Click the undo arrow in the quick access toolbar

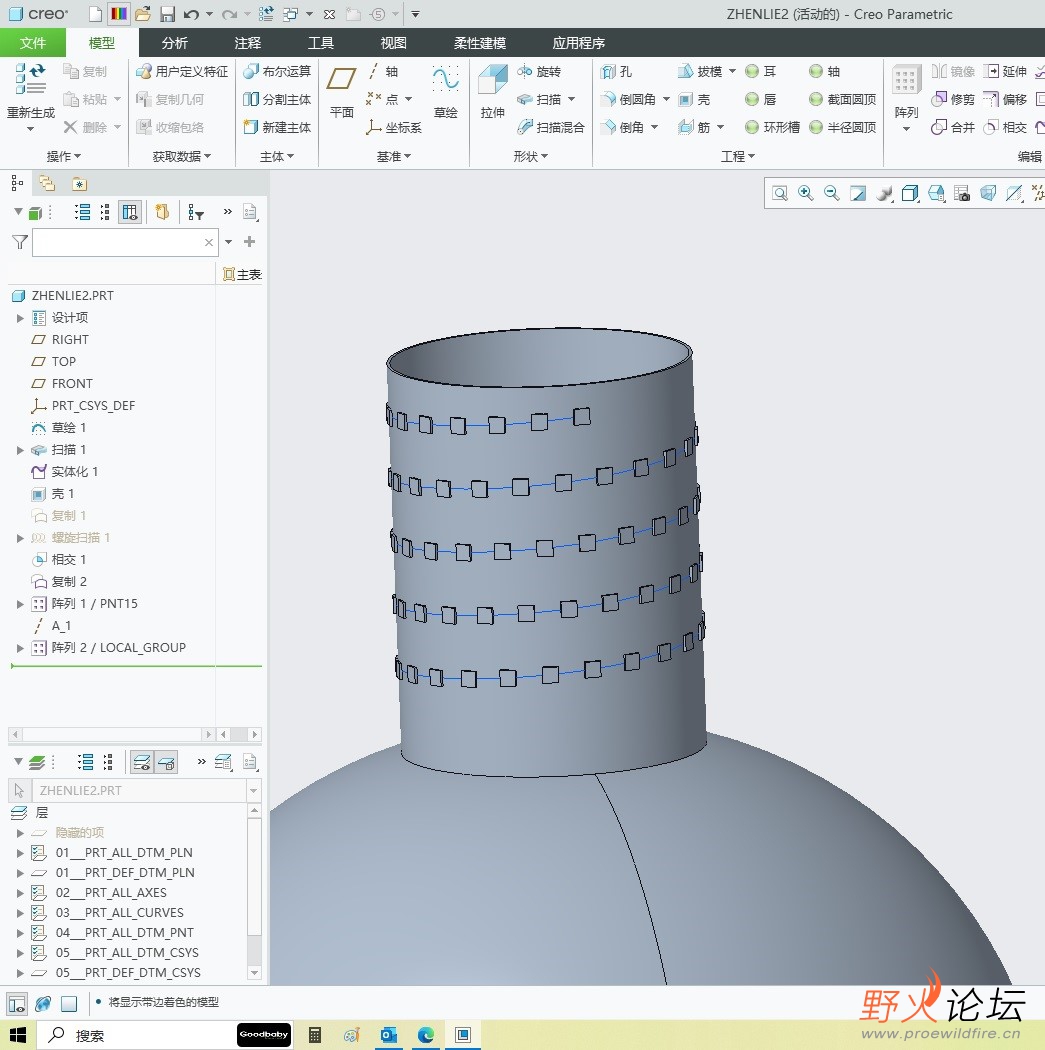tap(191, 14)
